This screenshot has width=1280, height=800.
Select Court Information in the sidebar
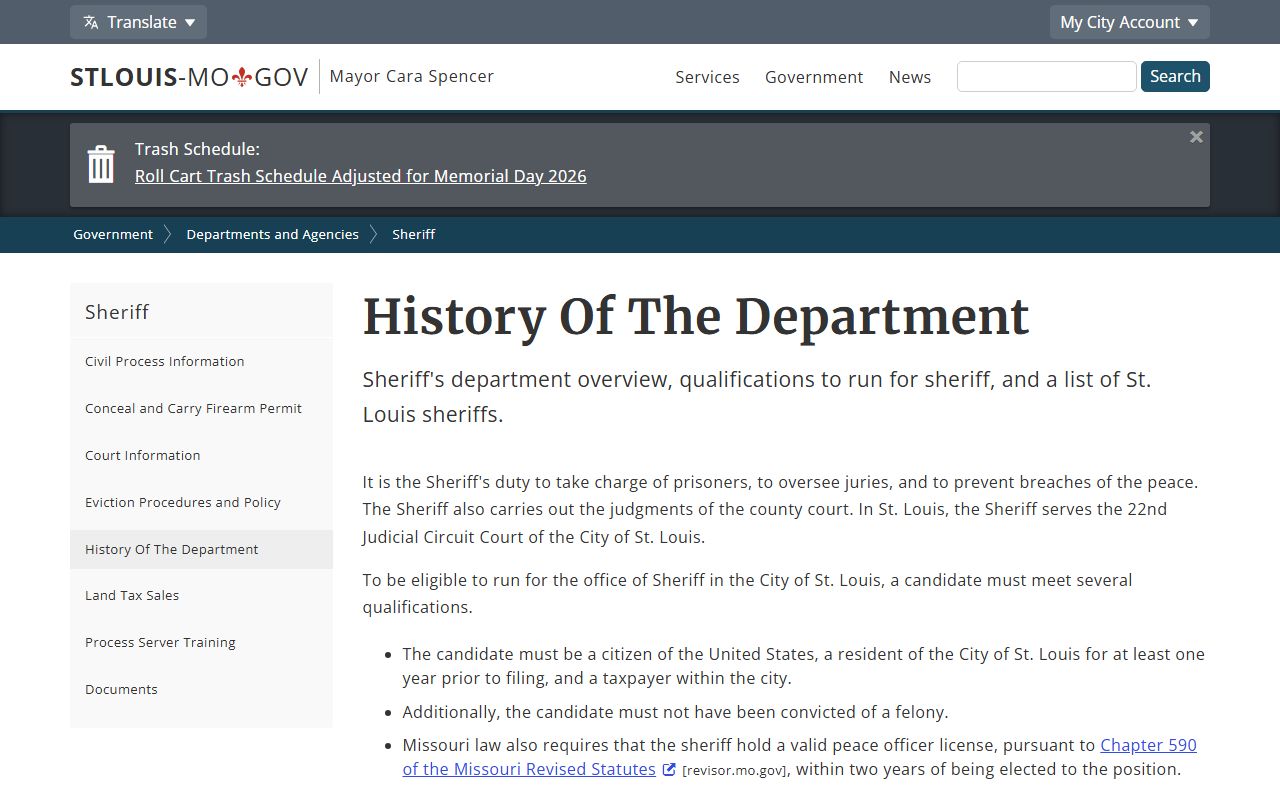point(201,456)
